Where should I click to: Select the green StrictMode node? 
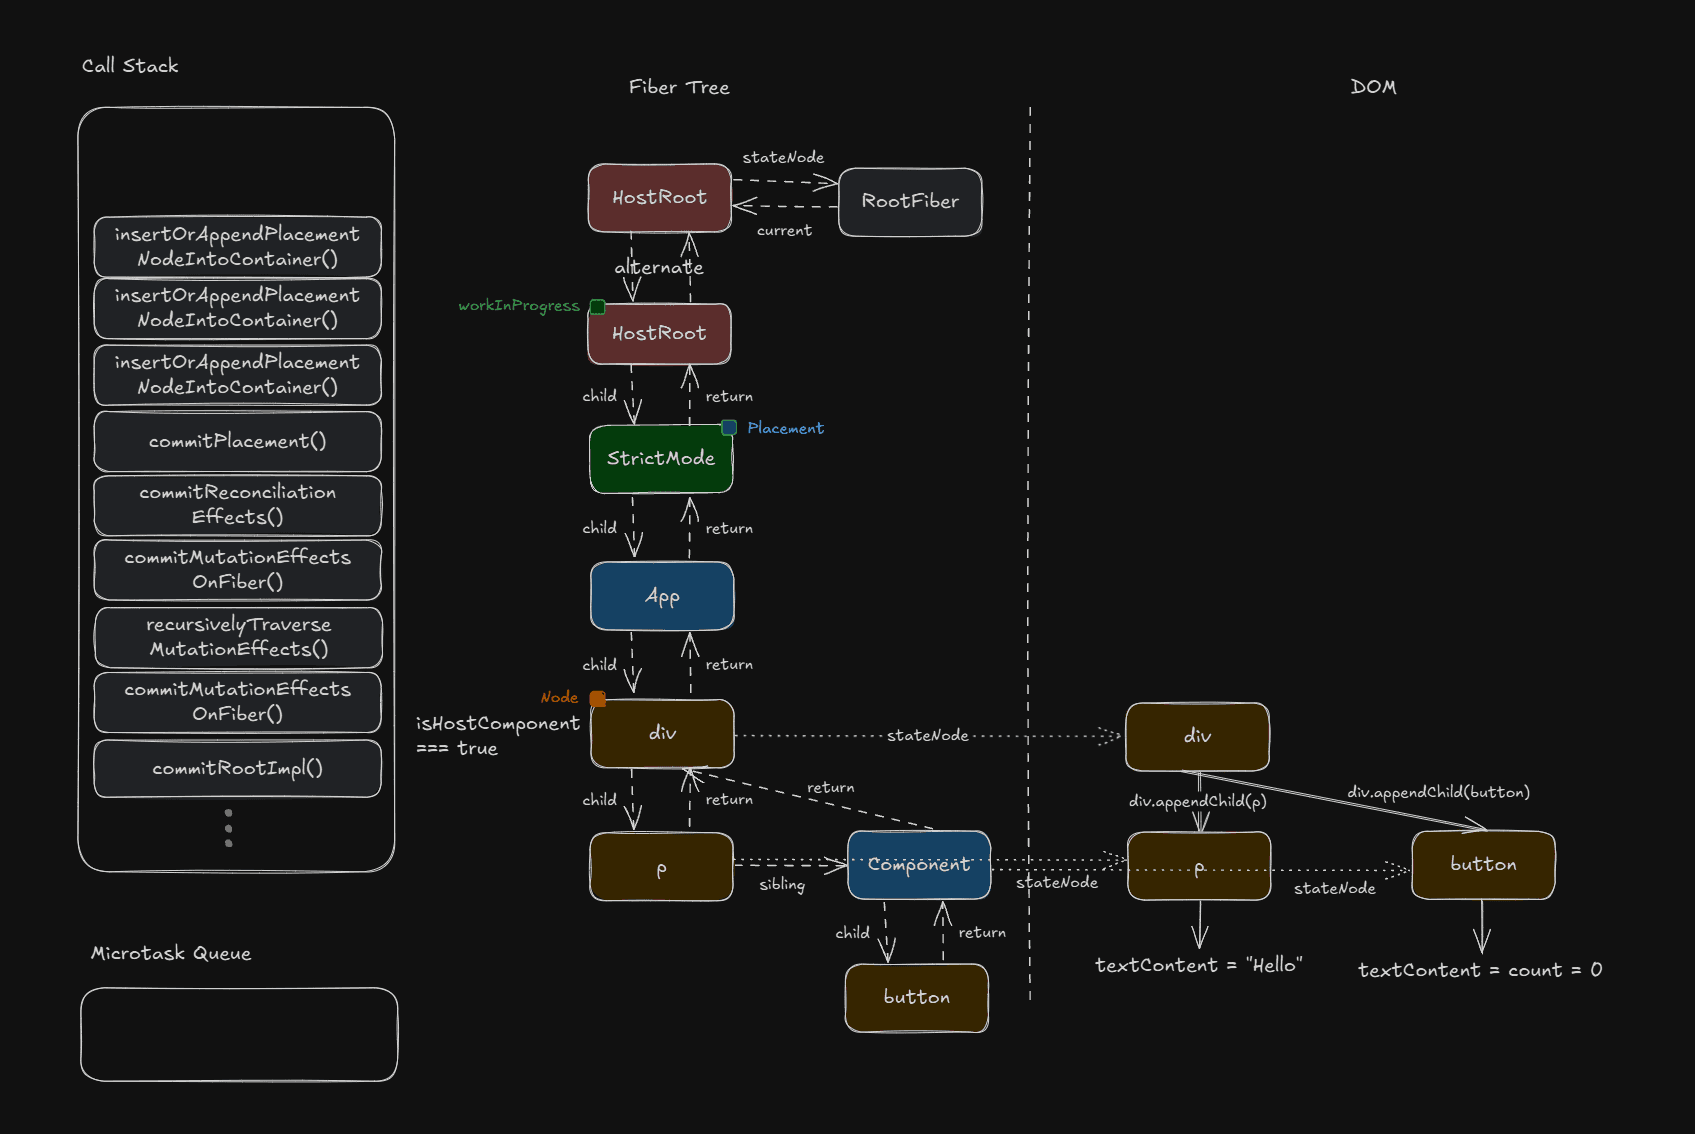point(661,459)
